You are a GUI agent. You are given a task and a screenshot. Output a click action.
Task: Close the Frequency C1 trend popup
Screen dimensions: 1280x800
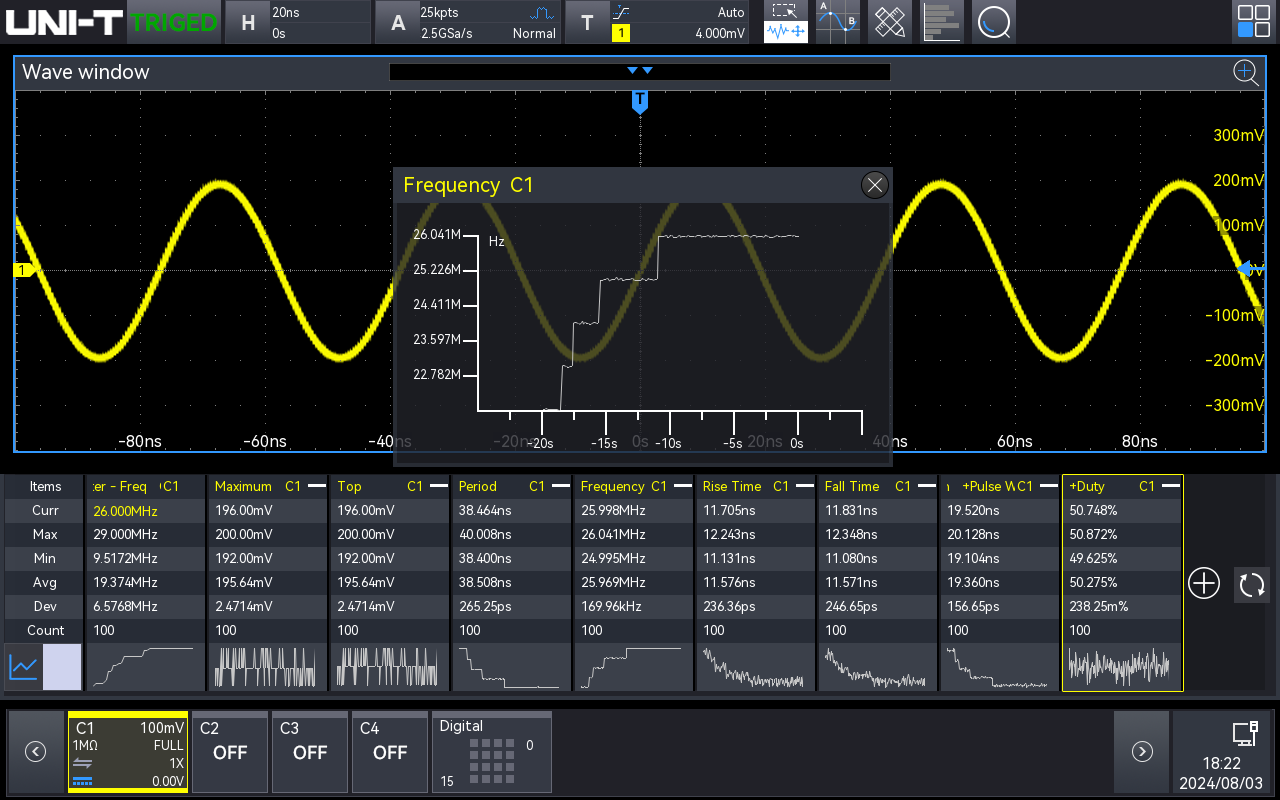point(874,185)
